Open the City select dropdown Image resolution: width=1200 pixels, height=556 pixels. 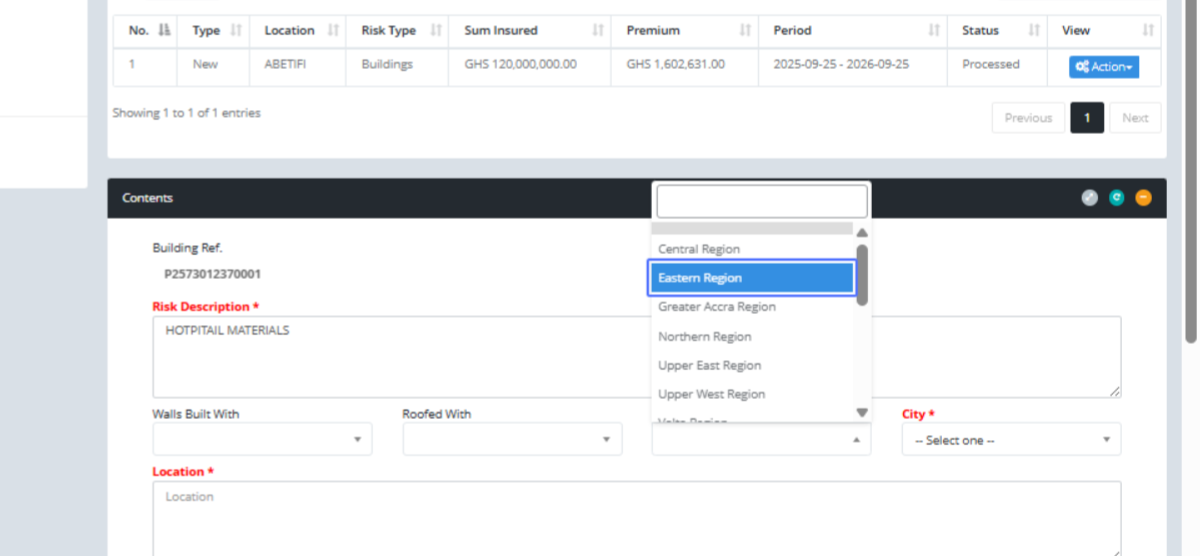point(1010,439)
